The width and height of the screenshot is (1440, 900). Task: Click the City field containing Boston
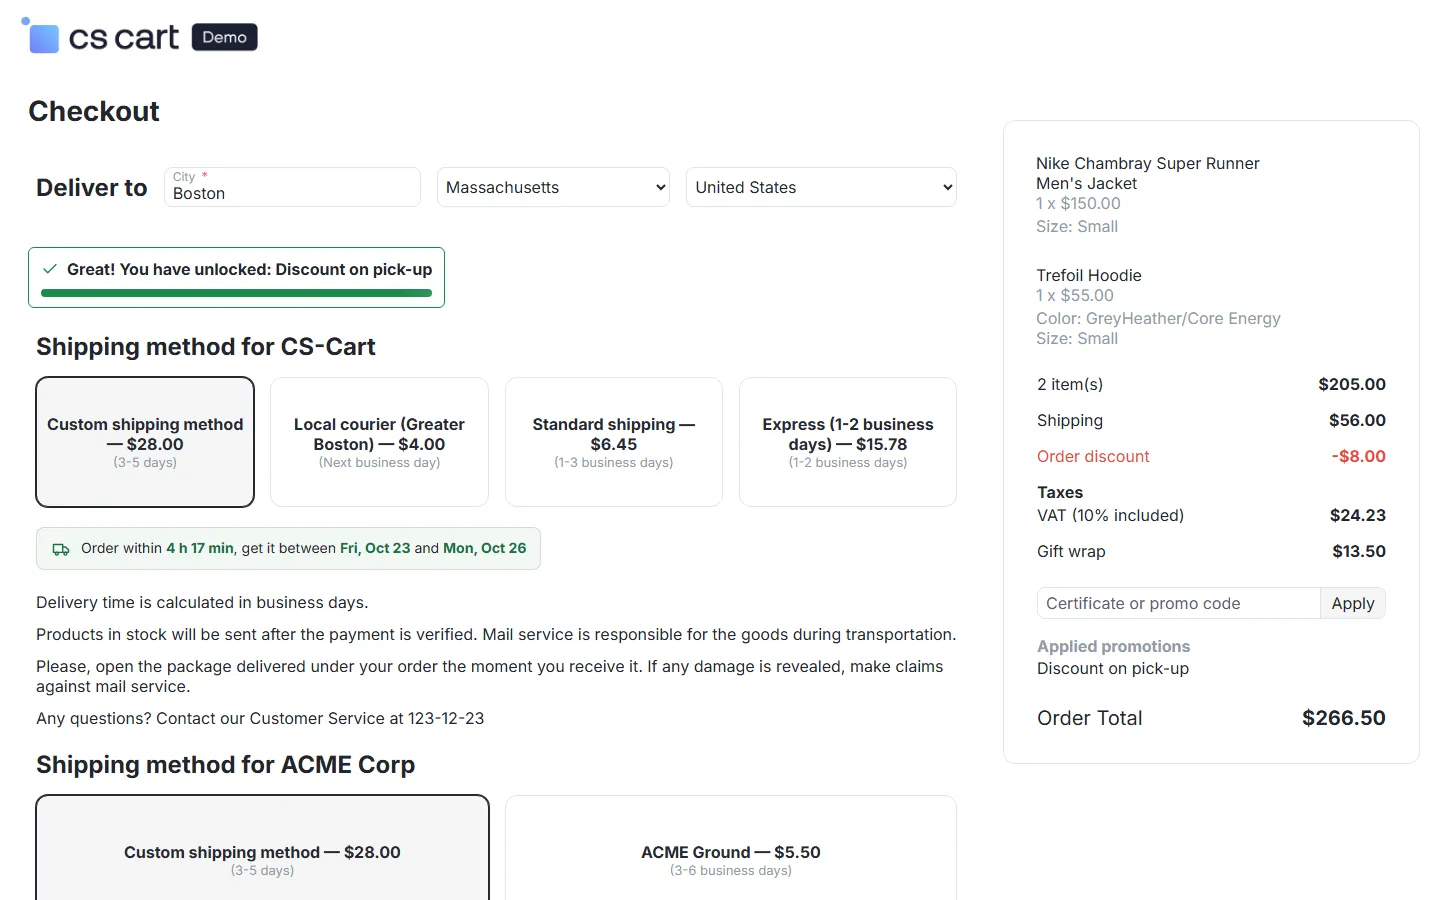coord(292,187)
